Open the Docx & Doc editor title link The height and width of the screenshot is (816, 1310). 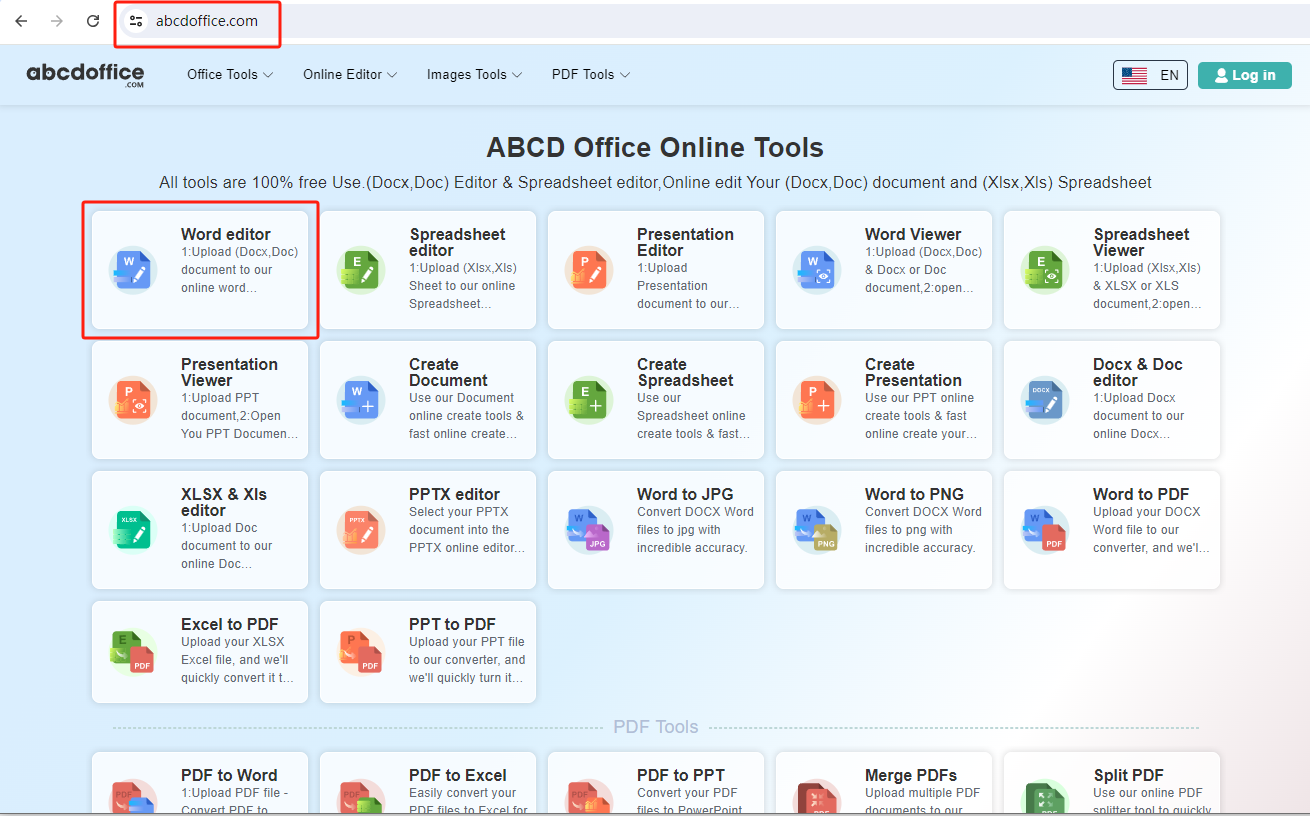(1138, 373)
